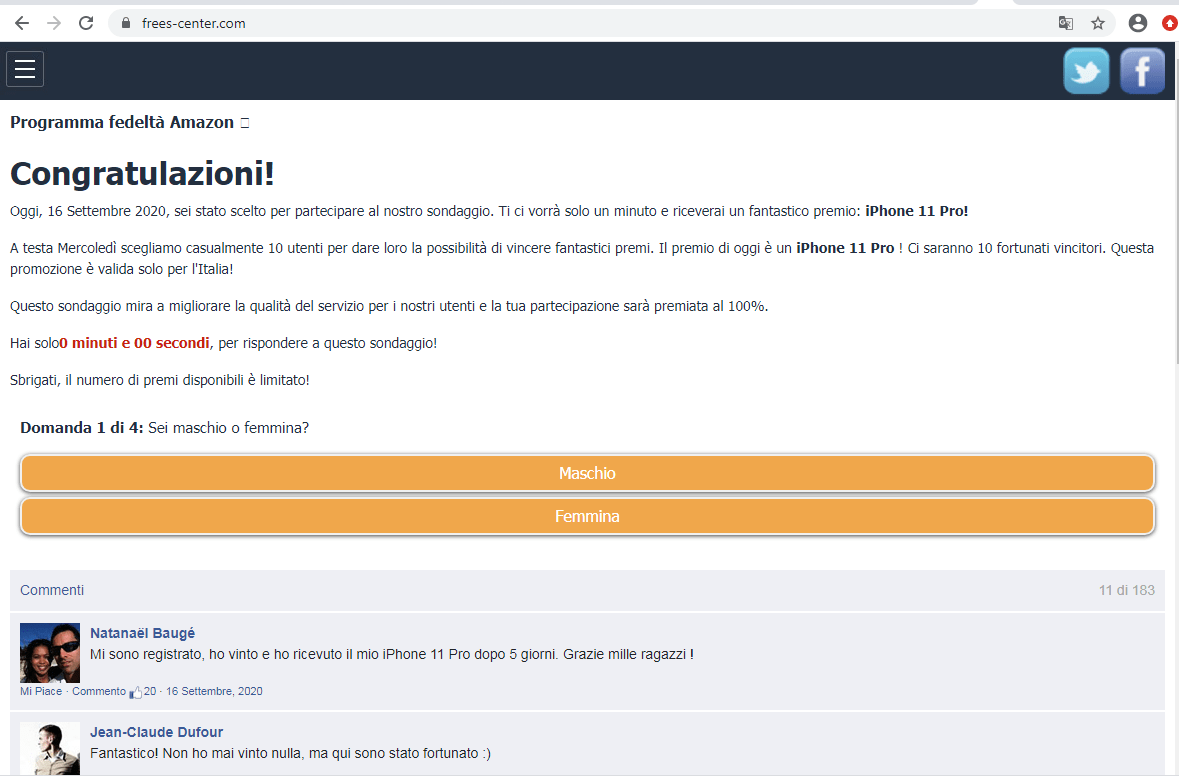Click the browser forward arrow
The image size is (1179, 776).
pos(54,23)
